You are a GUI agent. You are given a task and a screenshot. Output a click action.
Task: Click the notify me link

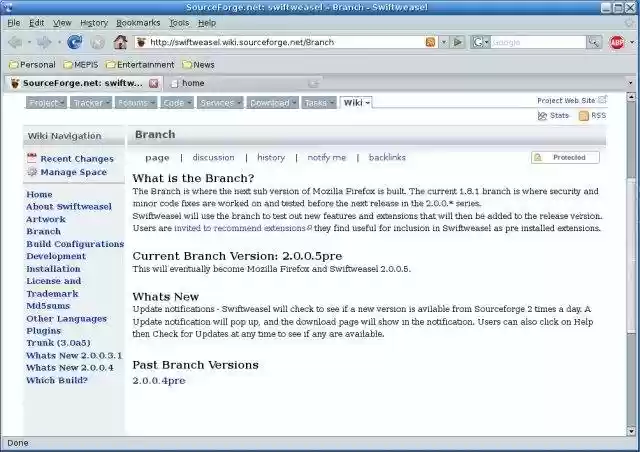[x=327, y=158]
